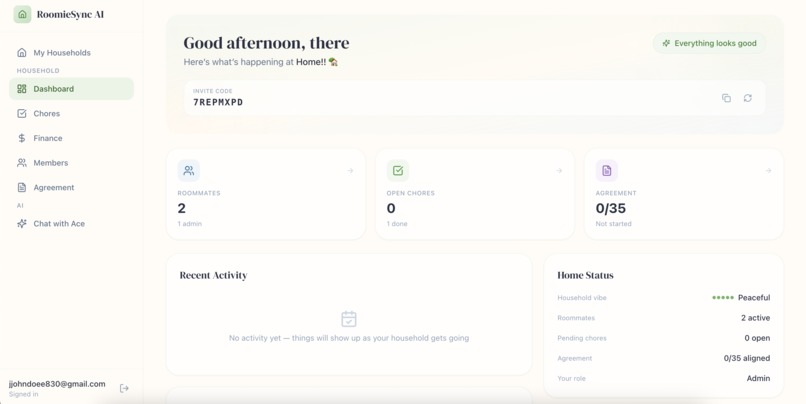Open the Agreement page from sidebar
806x404 pixels.
(71, 188)
